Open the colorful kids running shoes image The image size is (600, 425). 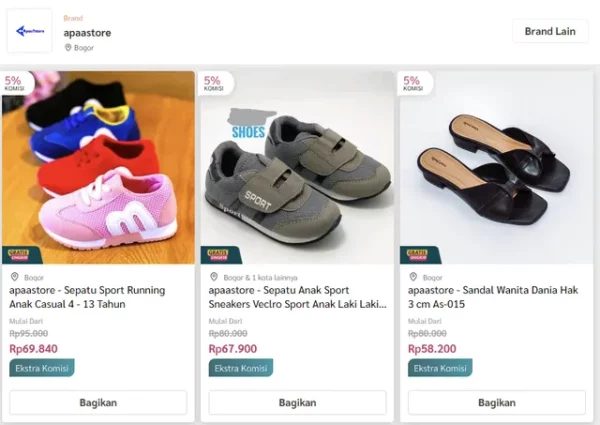pyautogui.click(x=98, y=165)
